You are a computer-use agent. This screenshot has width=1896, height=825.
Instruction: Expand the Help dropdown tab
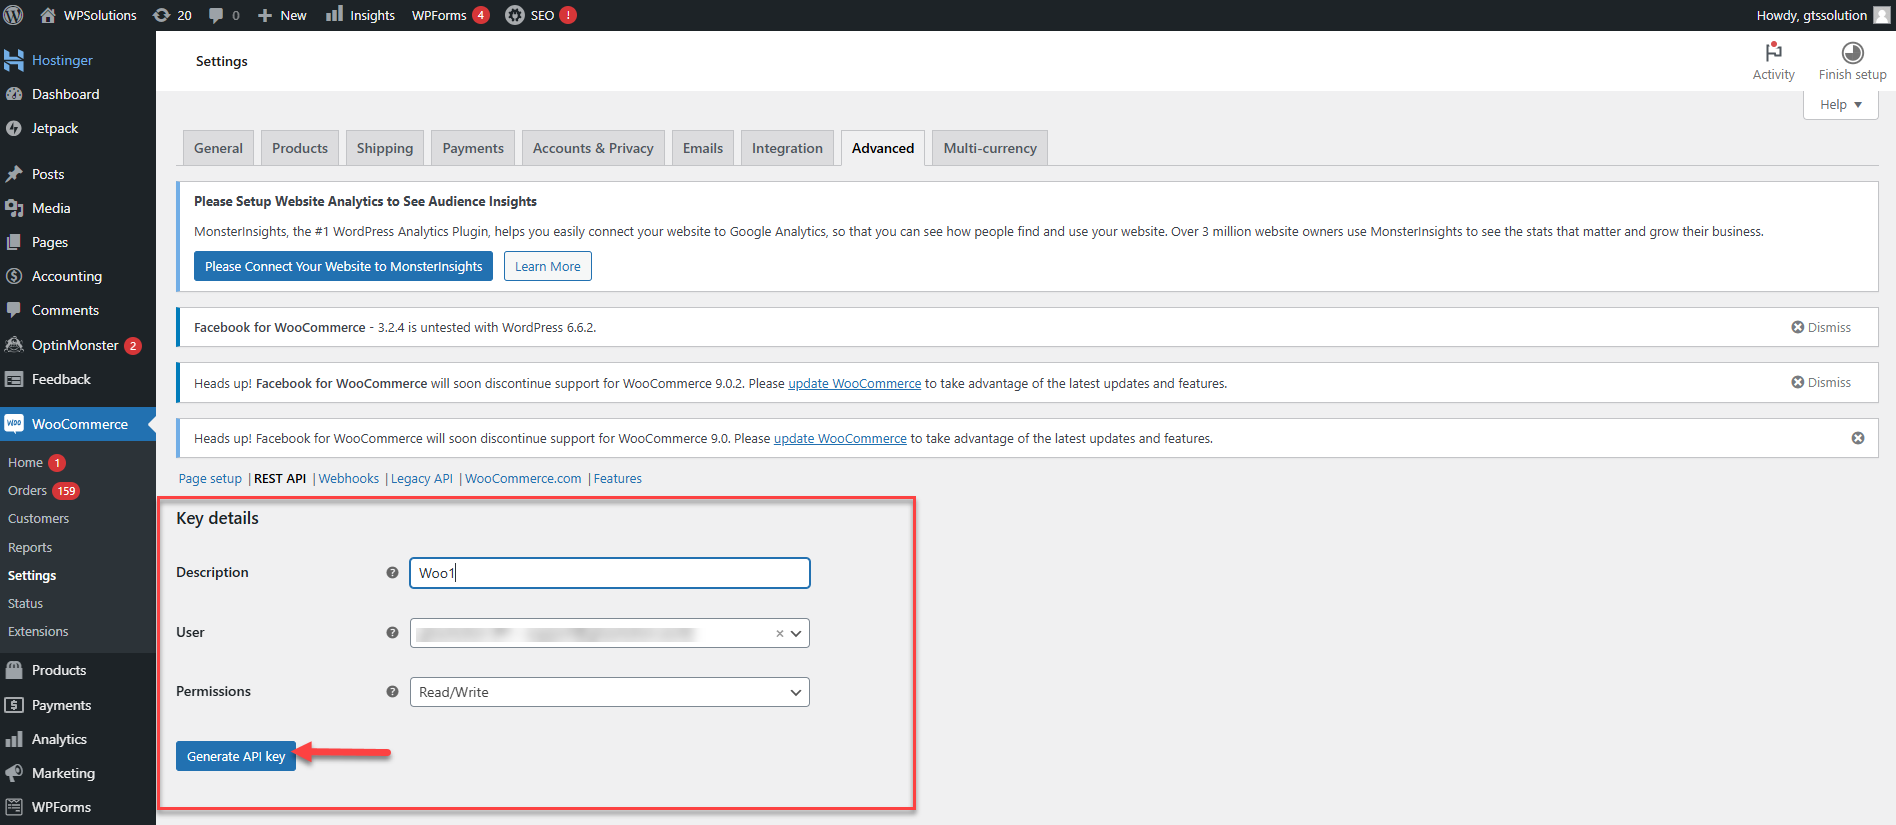(1840, 105)
